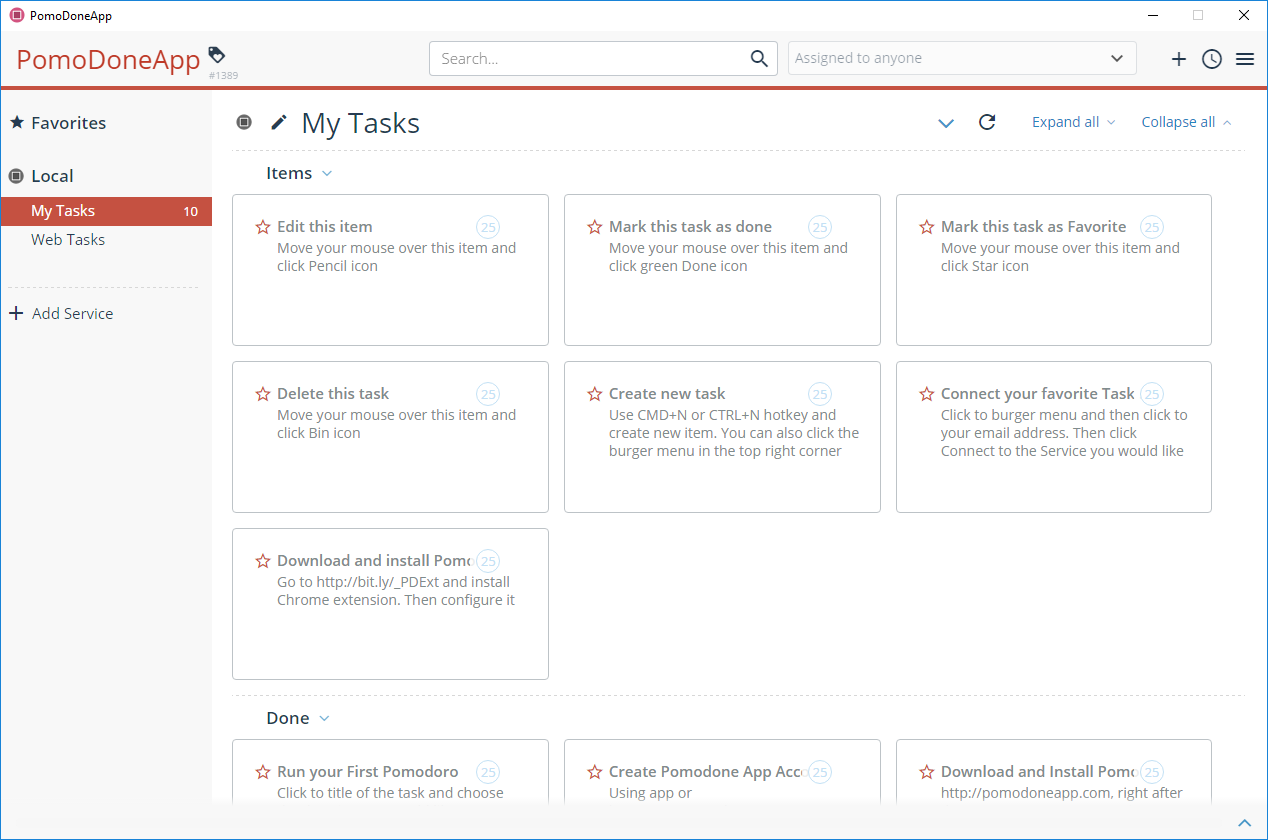
Task: Click the magnifier icon in search box
Action: (760, 58)
